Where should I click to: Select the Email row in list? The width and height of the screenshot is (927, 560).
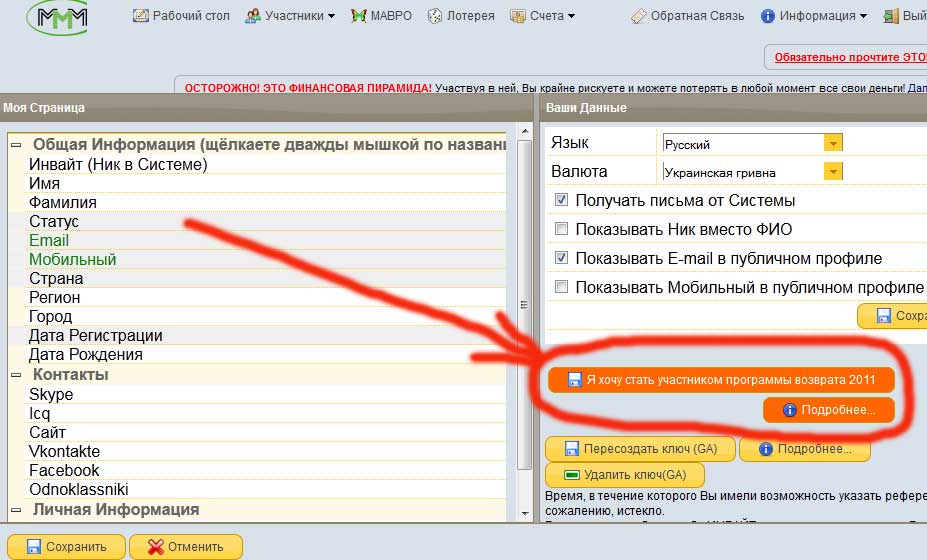point(49,241)
